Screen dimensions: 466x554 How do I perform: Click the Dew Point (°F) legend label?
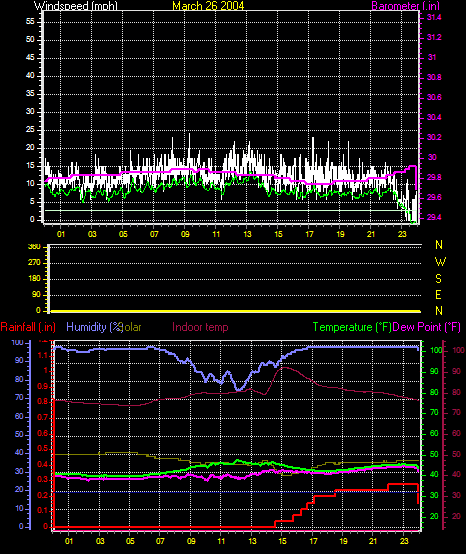(427, 327)
